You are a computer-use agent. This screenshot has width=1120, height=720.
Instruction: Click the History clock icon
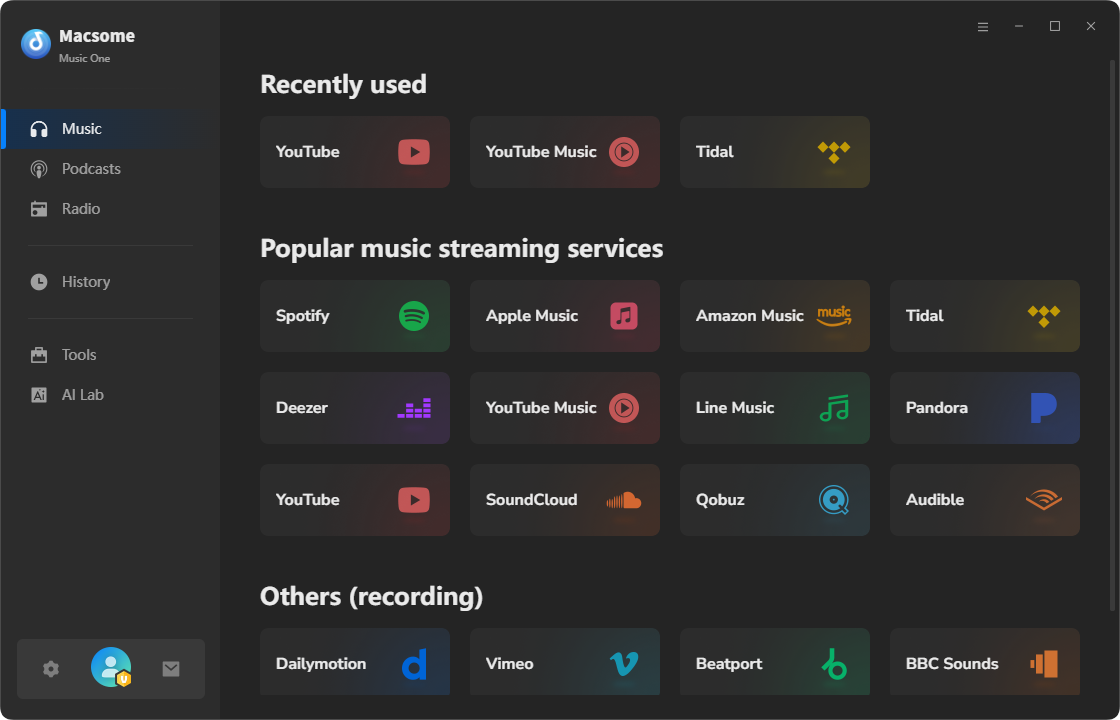click(x=39, y=281)
